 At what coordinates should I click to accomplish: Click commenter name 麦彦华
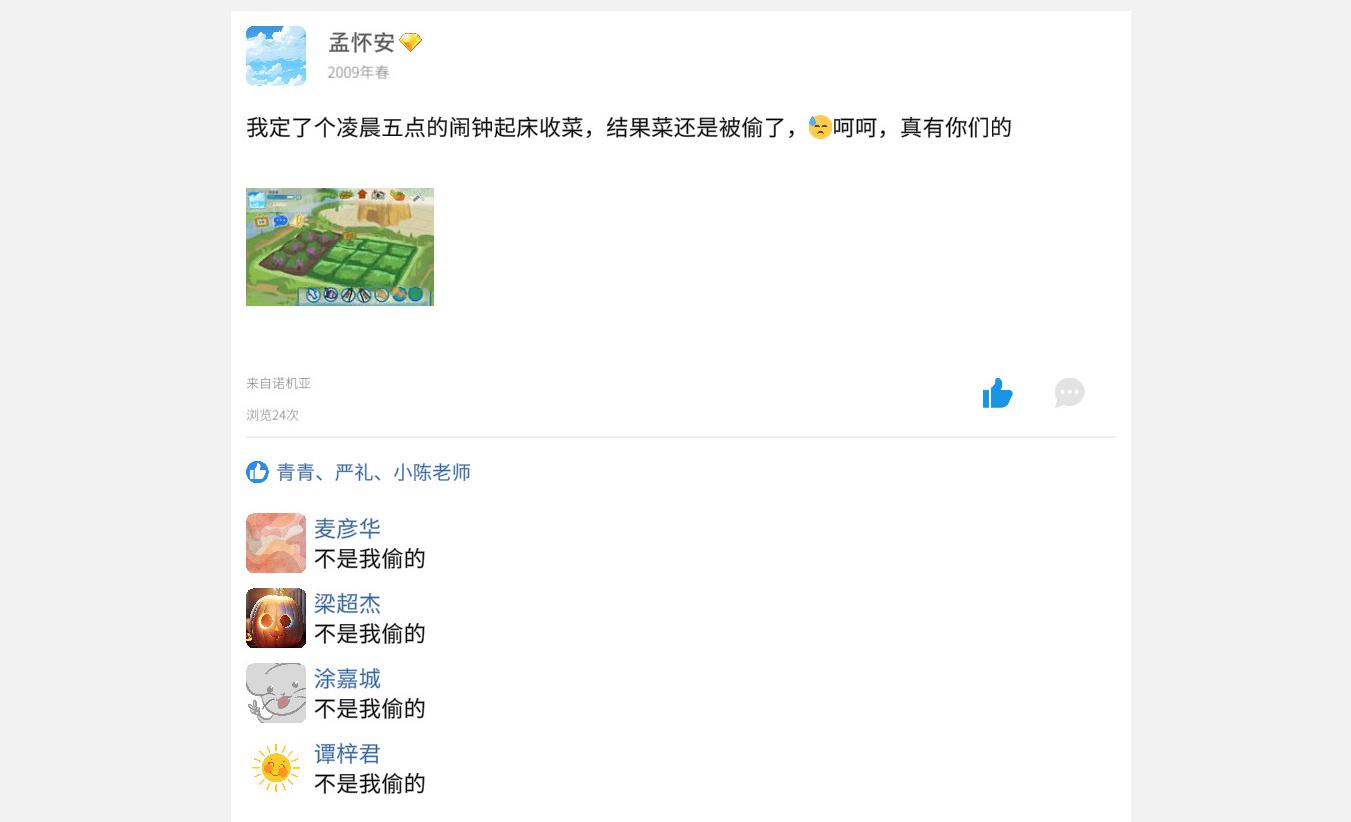coord(347,529)
